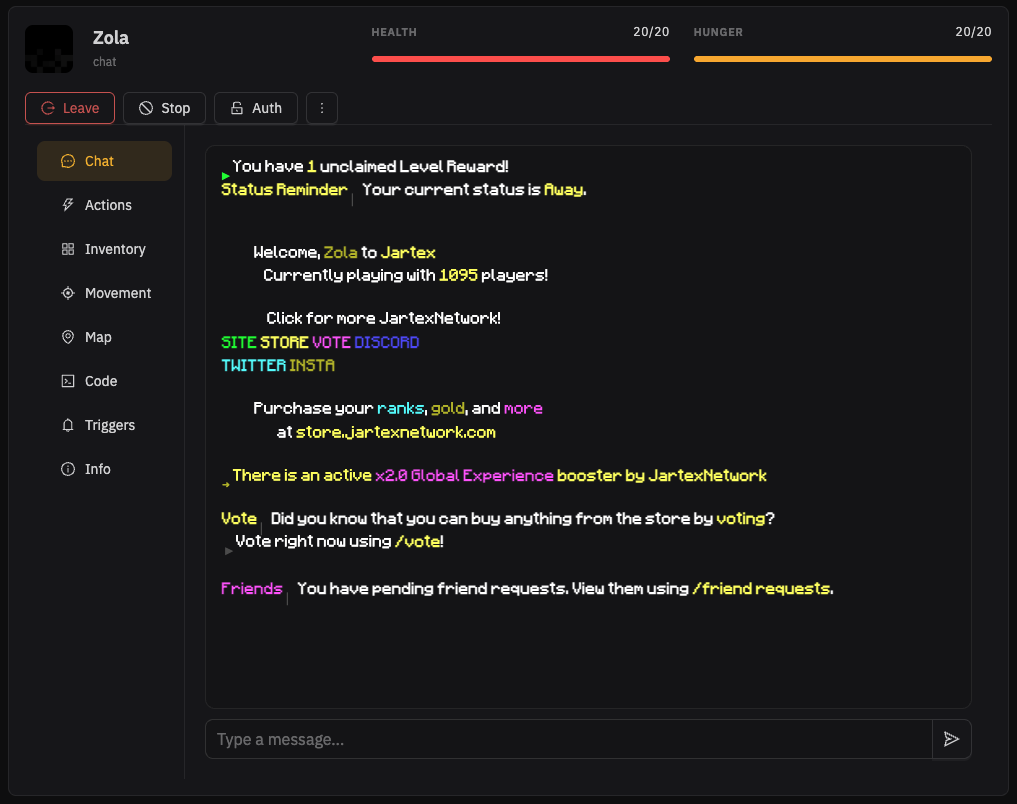1017x804 pixels.
Task: Click the /vote! command text
Action: tap(419, 541)
